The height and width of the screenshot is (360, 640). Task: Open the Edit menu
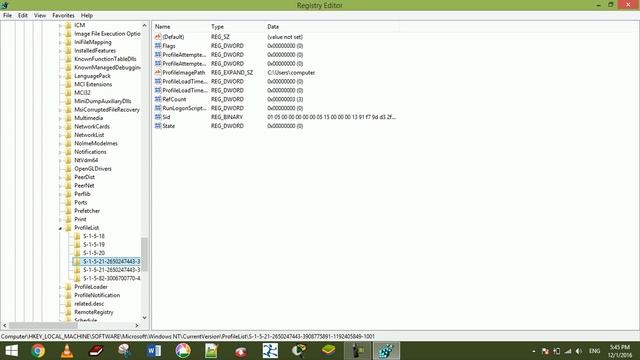22,16
